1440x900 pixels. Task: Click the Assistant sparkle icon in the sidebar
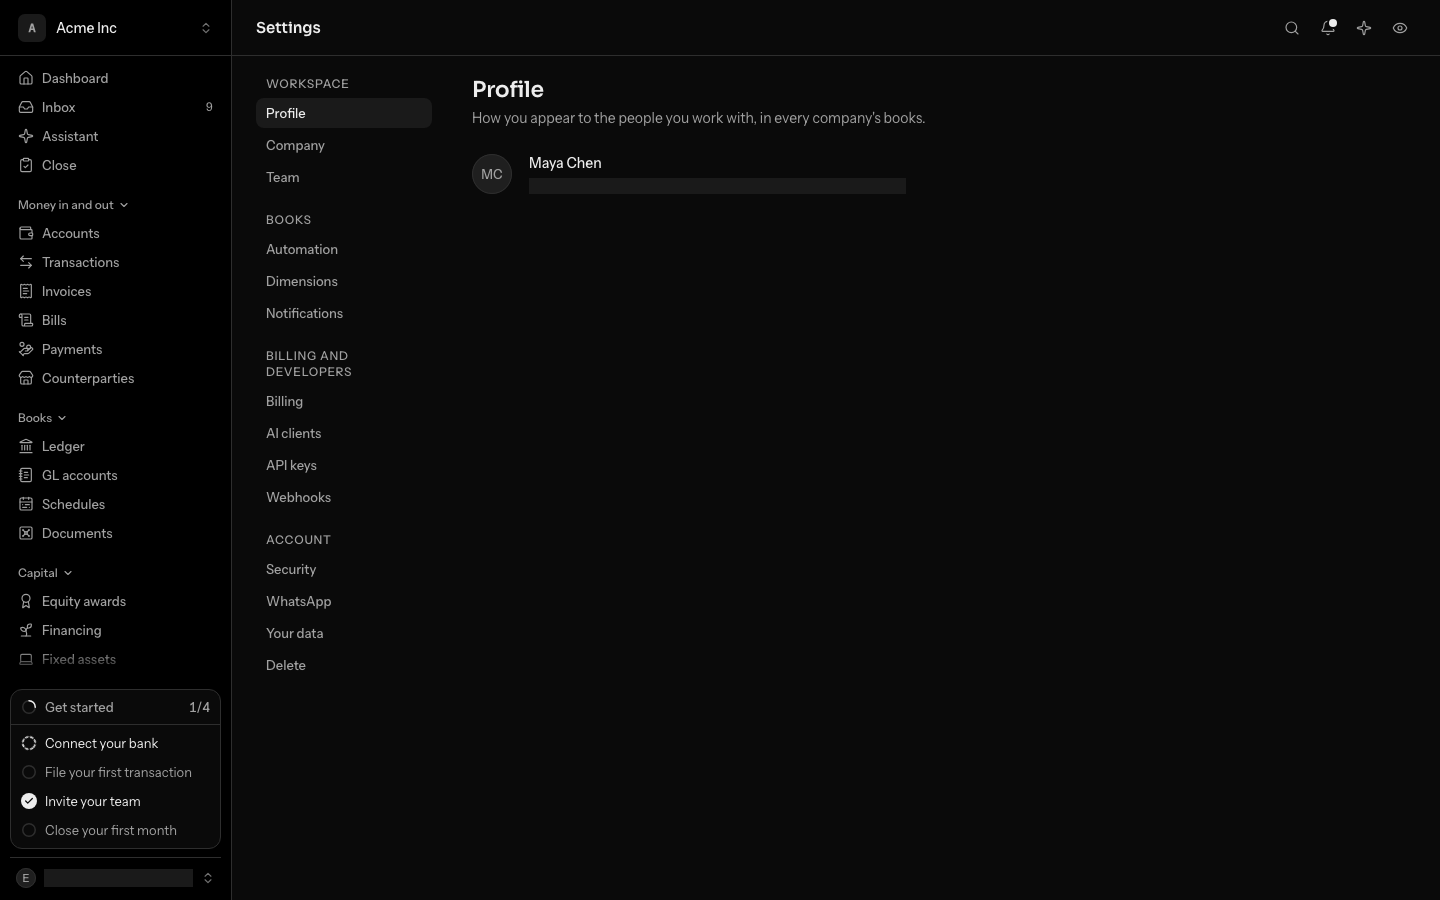point(26,136)
